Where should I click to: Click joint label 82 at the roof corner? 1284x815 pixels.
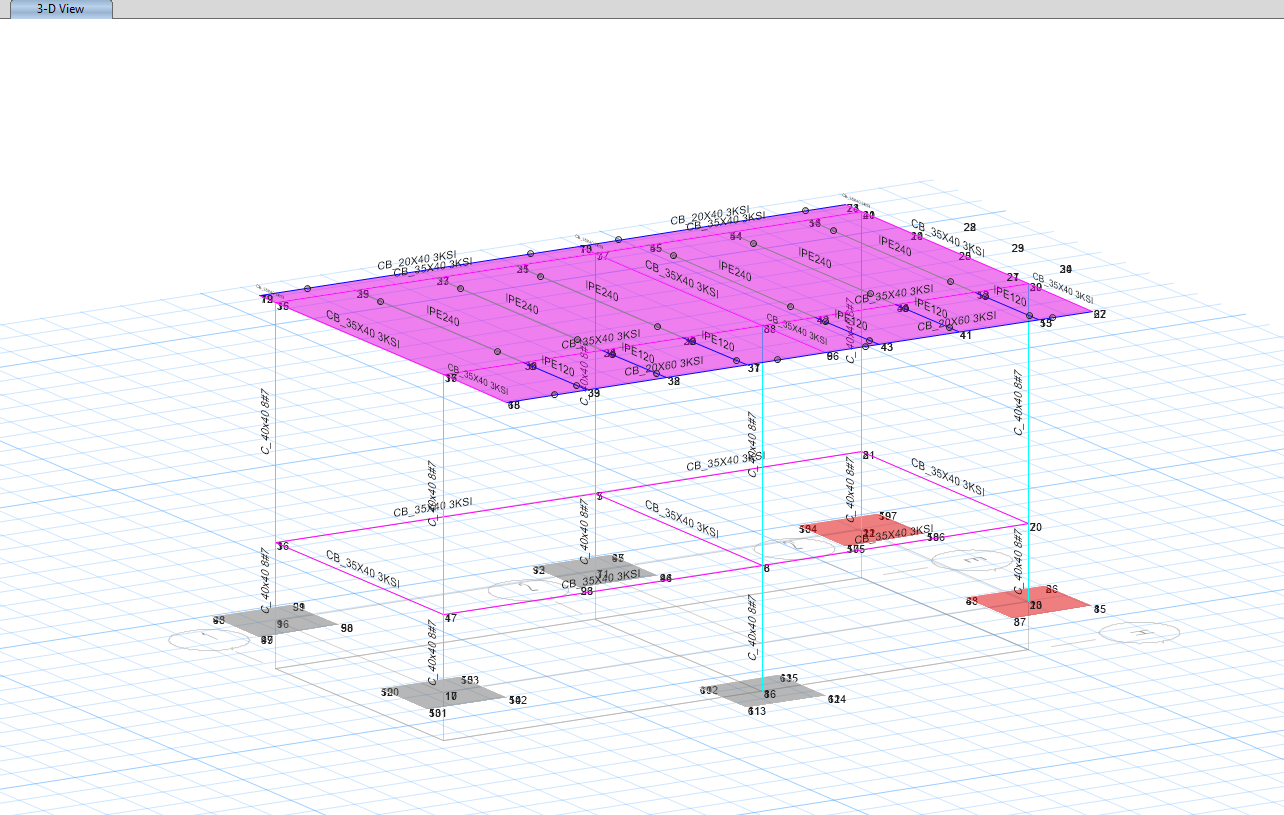[1100, 314]
